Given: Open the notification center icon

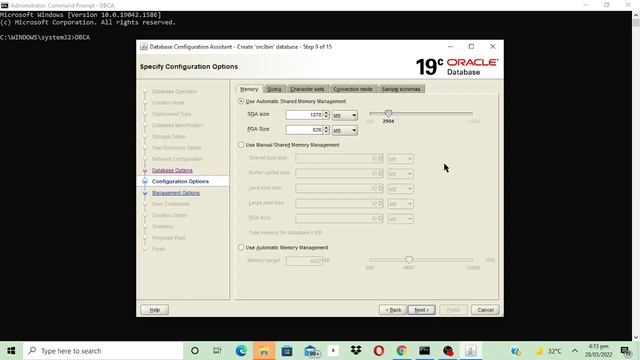Looking at the screenshot, I should [x=626, y=351].
